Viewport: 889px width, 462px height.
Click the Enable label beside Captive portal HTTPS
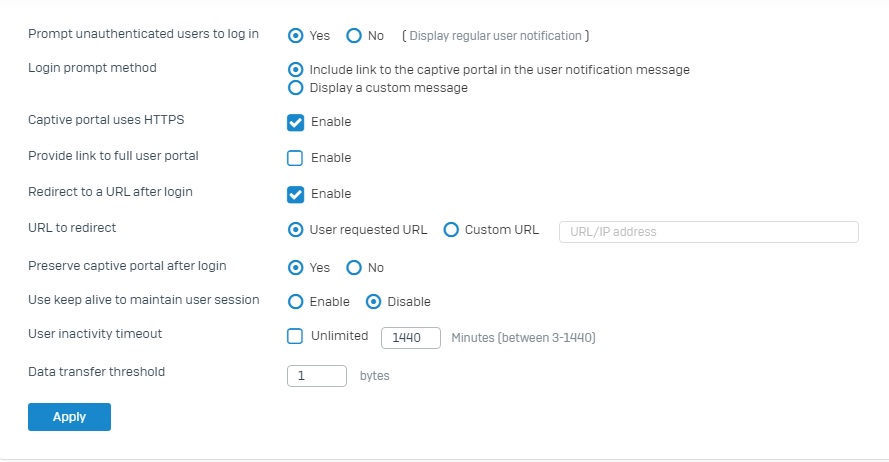pyautogui.click(x=331, y=122)
